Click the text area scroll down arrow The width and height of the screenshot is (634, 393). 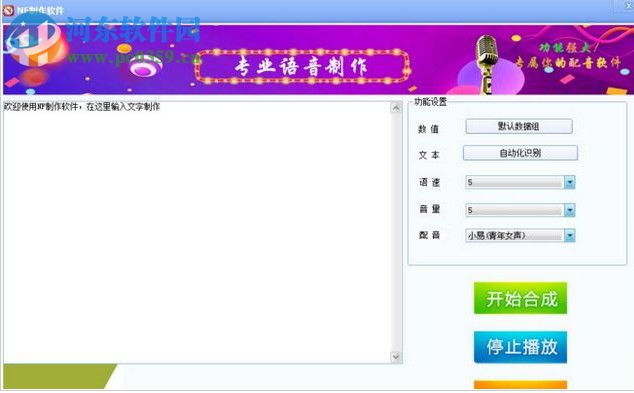point(396,357)
